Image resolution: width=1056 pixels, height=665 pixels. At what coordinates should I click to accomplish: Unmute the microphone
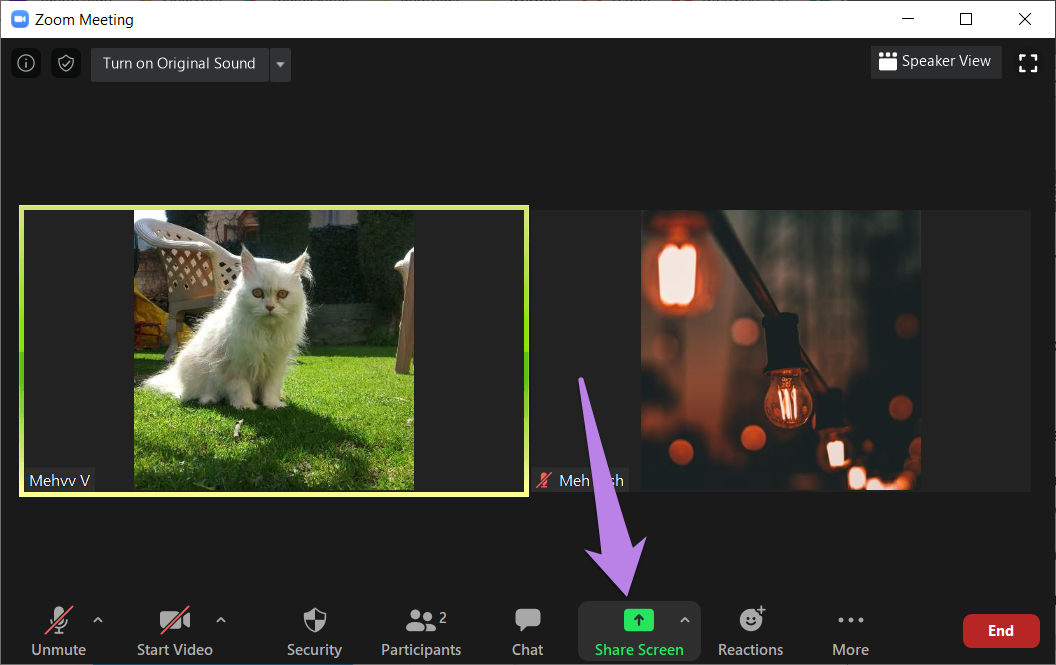pos(59,631)
